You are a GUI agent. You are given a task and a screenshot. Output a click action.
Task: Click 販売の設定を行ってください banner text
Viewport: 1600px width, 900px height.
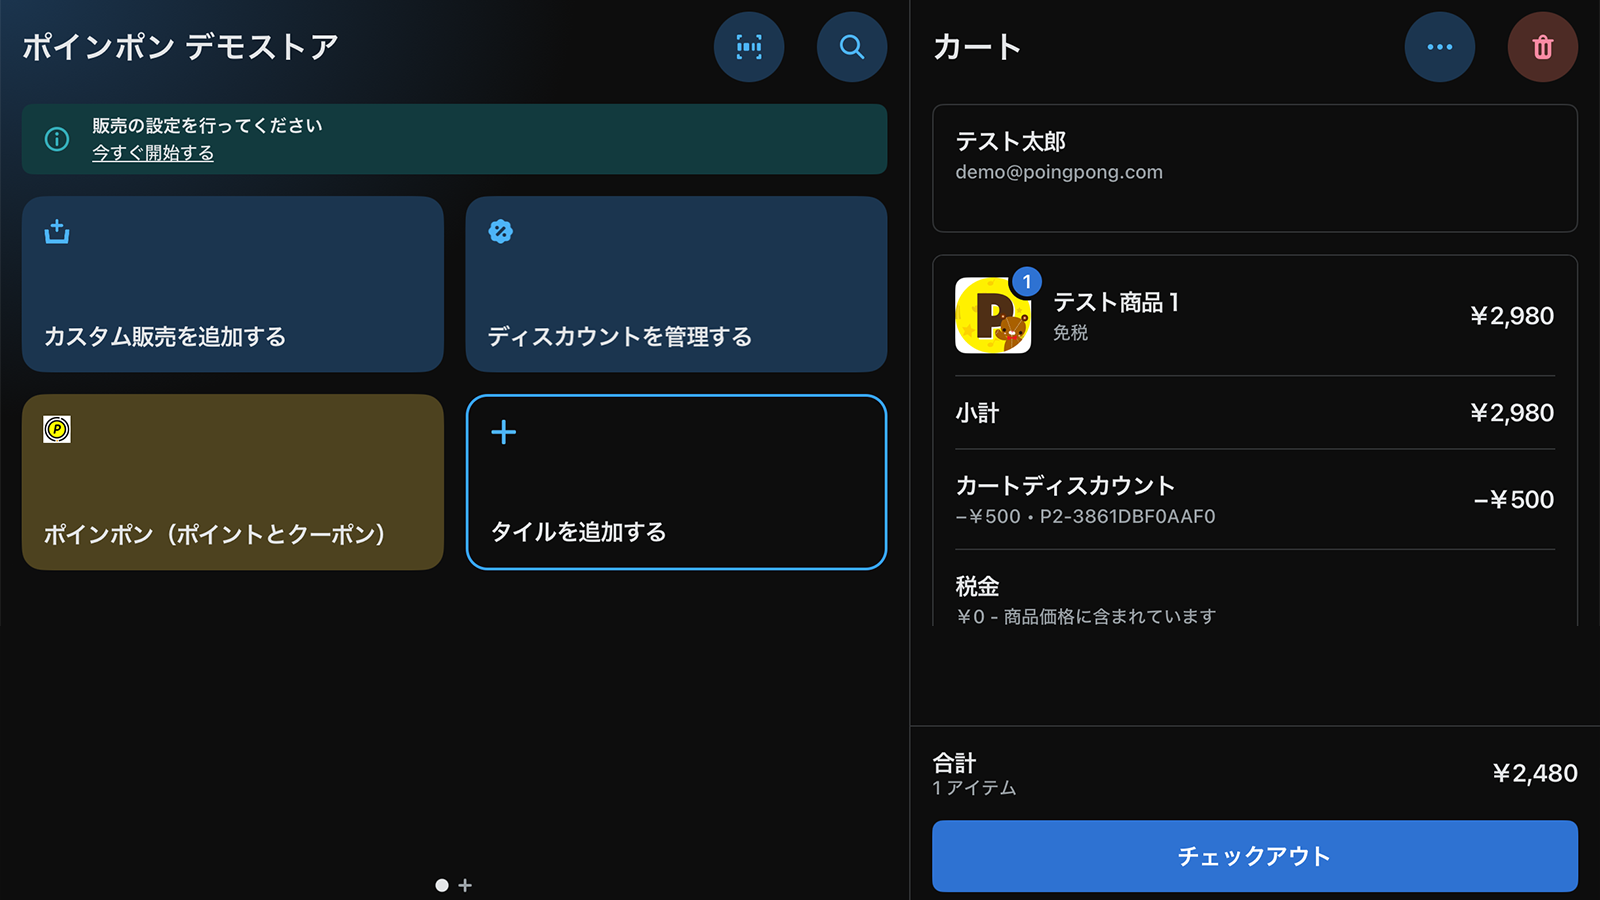(207, 126)
